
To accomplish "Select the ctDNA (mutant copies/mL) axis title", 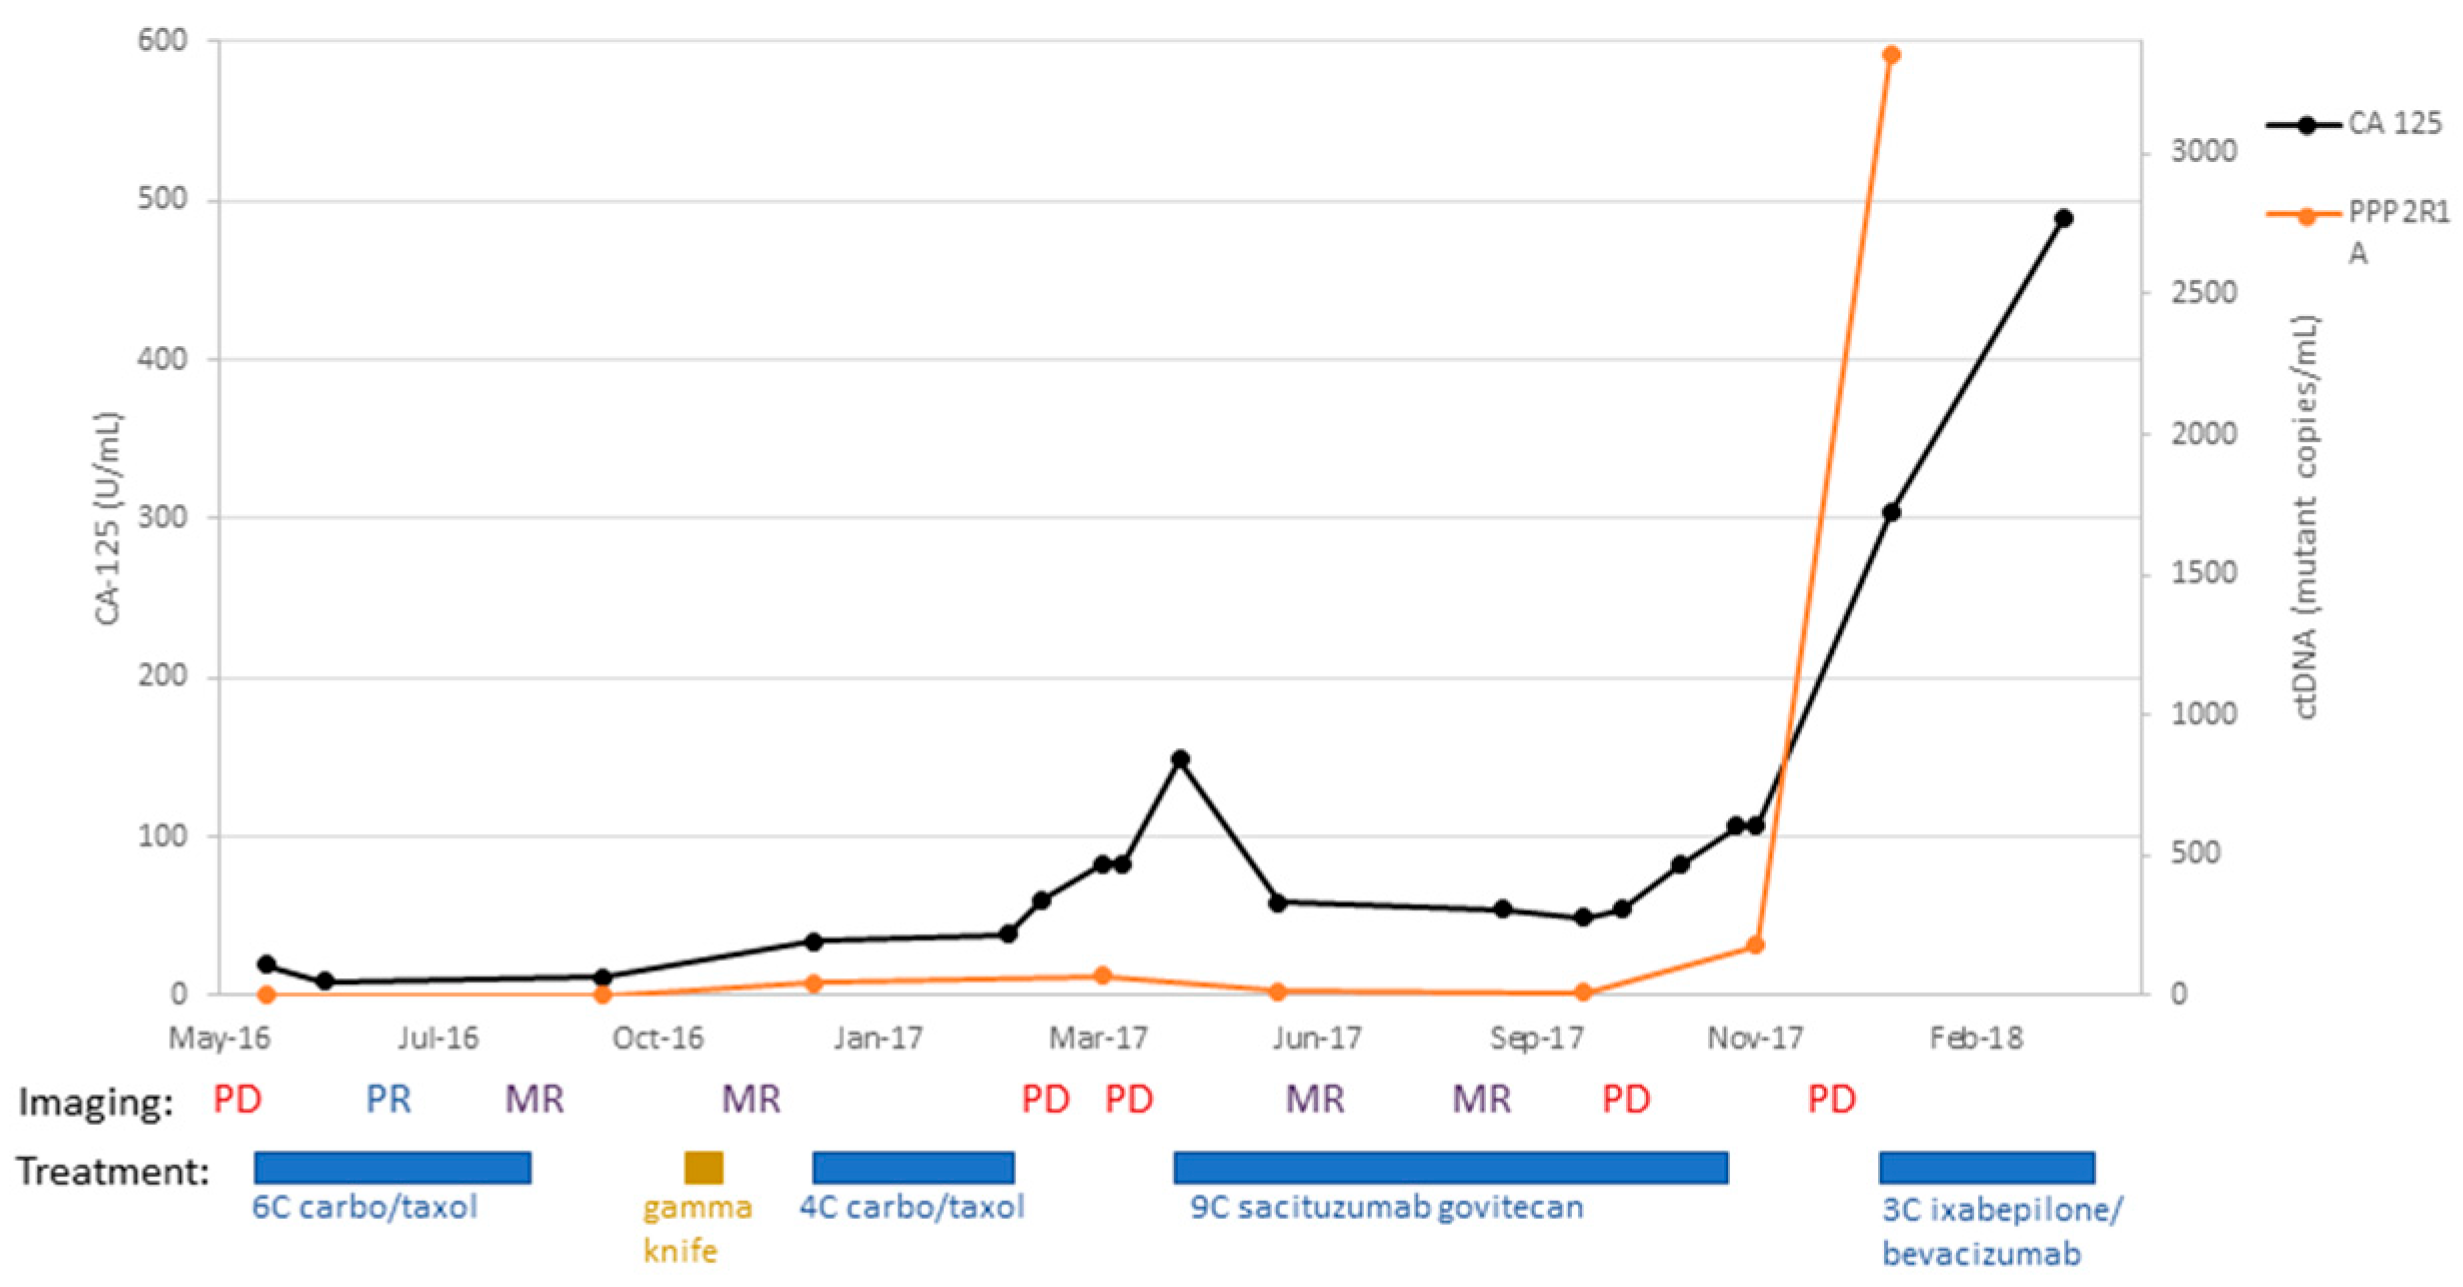I will (2305, 518).
